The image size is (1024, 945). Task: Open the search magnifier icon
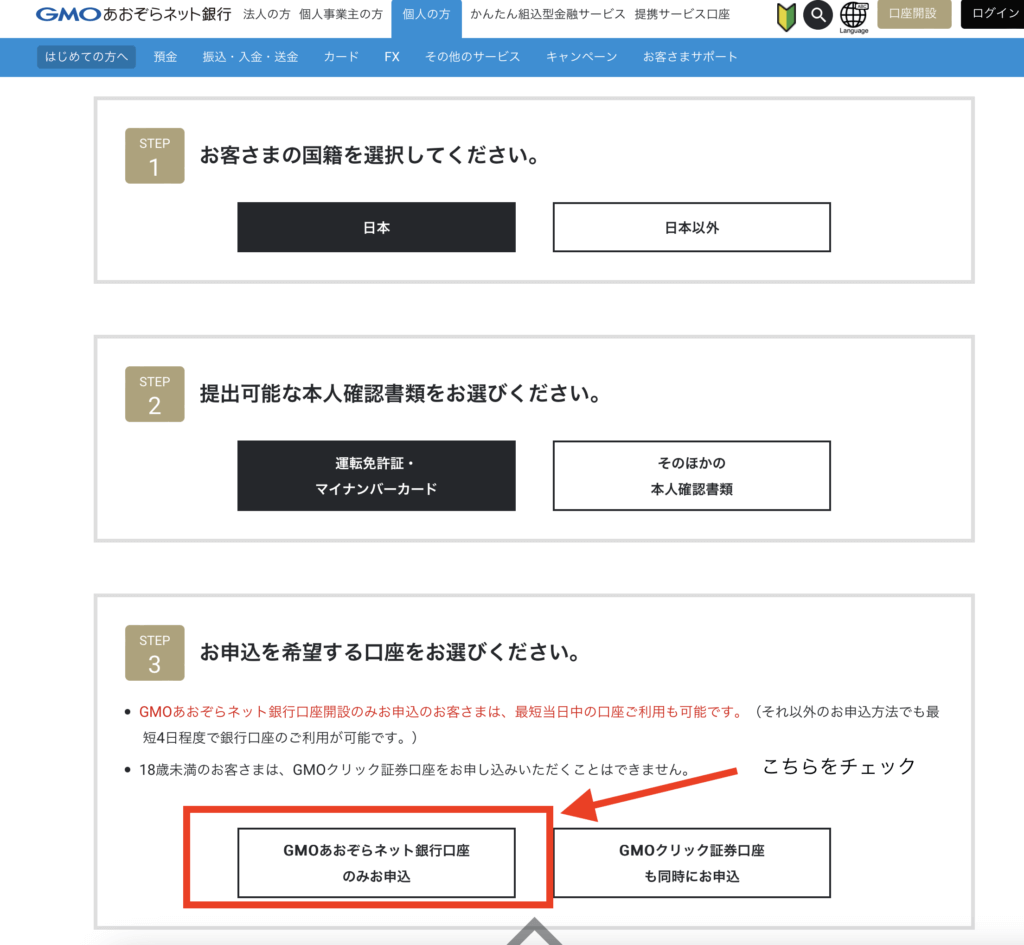818,15
